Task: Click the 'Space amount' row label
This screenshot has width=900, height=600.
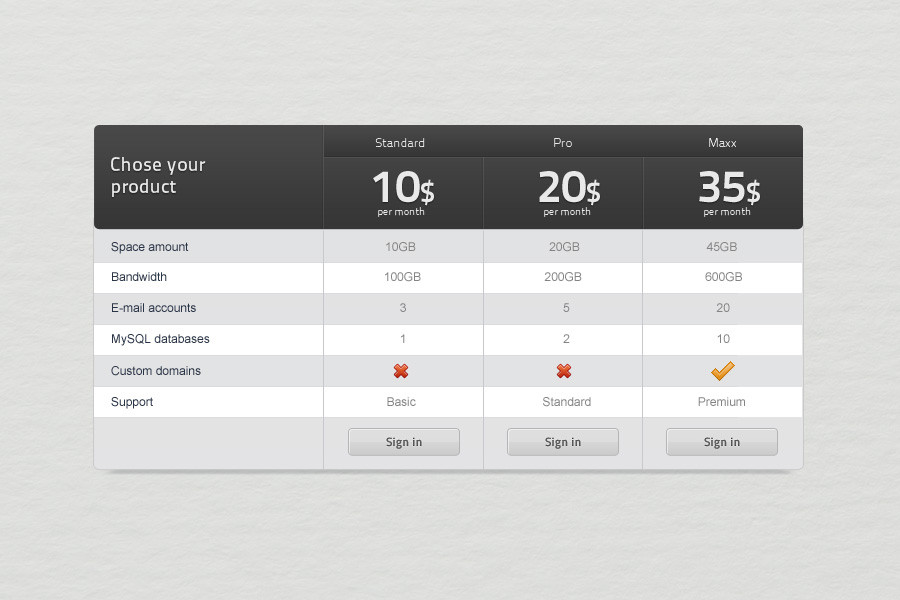Action: click(149, 247)
